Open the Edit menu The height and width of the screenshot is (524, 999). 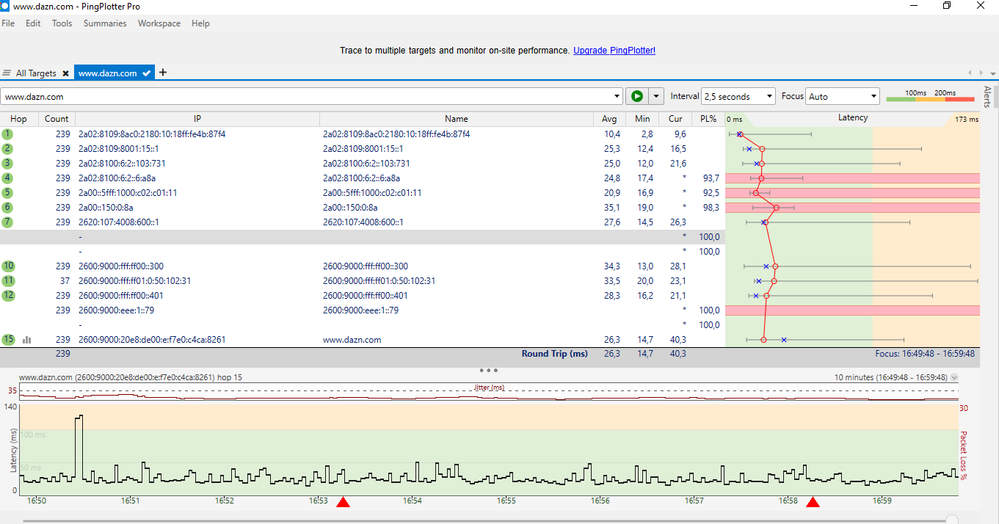click(x=33, y=23)
